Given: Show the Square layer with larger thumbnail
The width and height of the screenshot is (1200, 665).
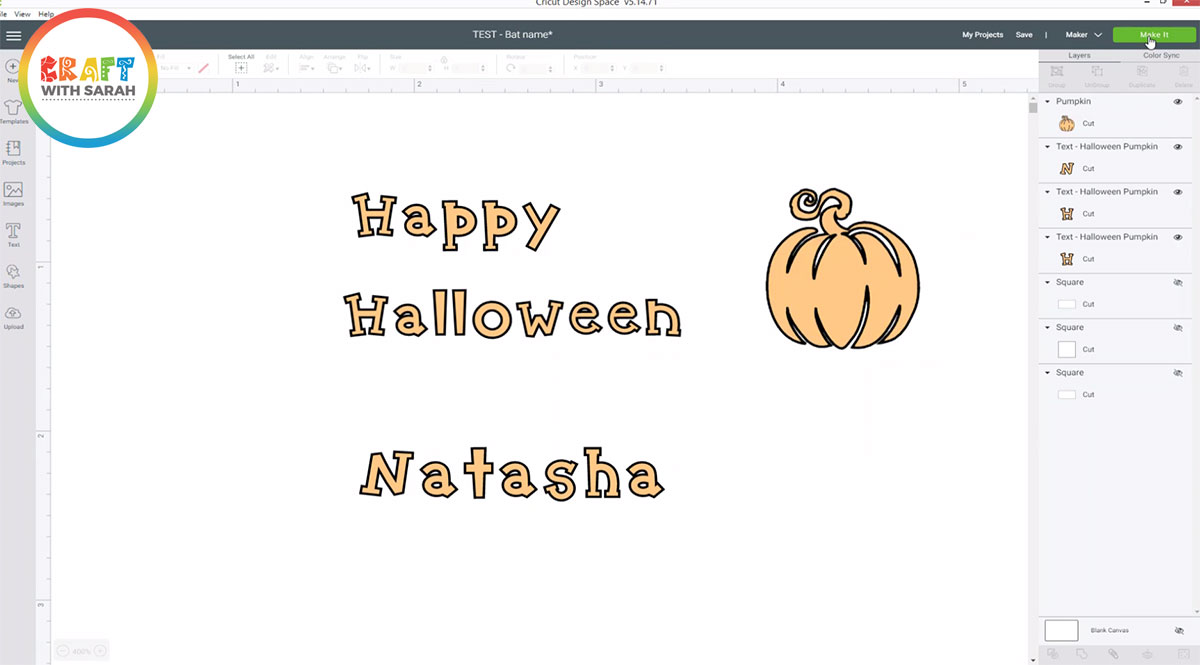Looking at the screenshot, I should point(1178,328).
